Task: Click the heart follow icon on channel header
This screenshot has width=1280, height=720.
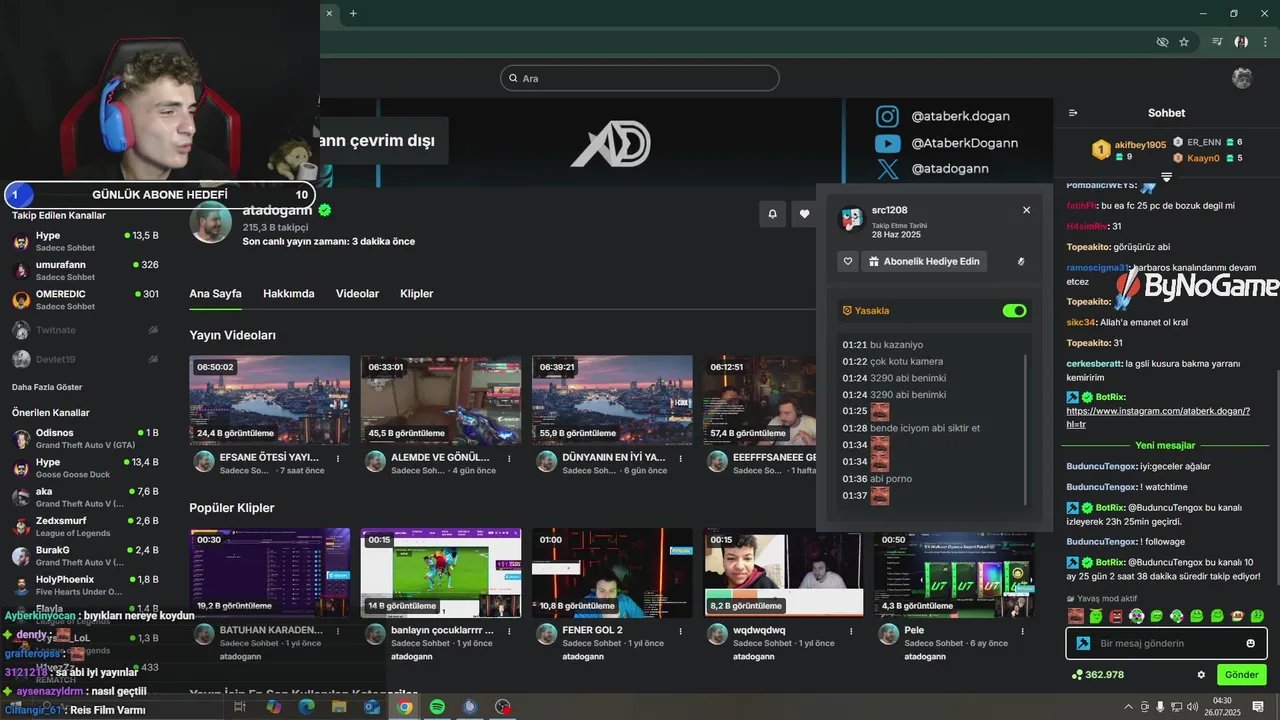Action: coord(804,213)
